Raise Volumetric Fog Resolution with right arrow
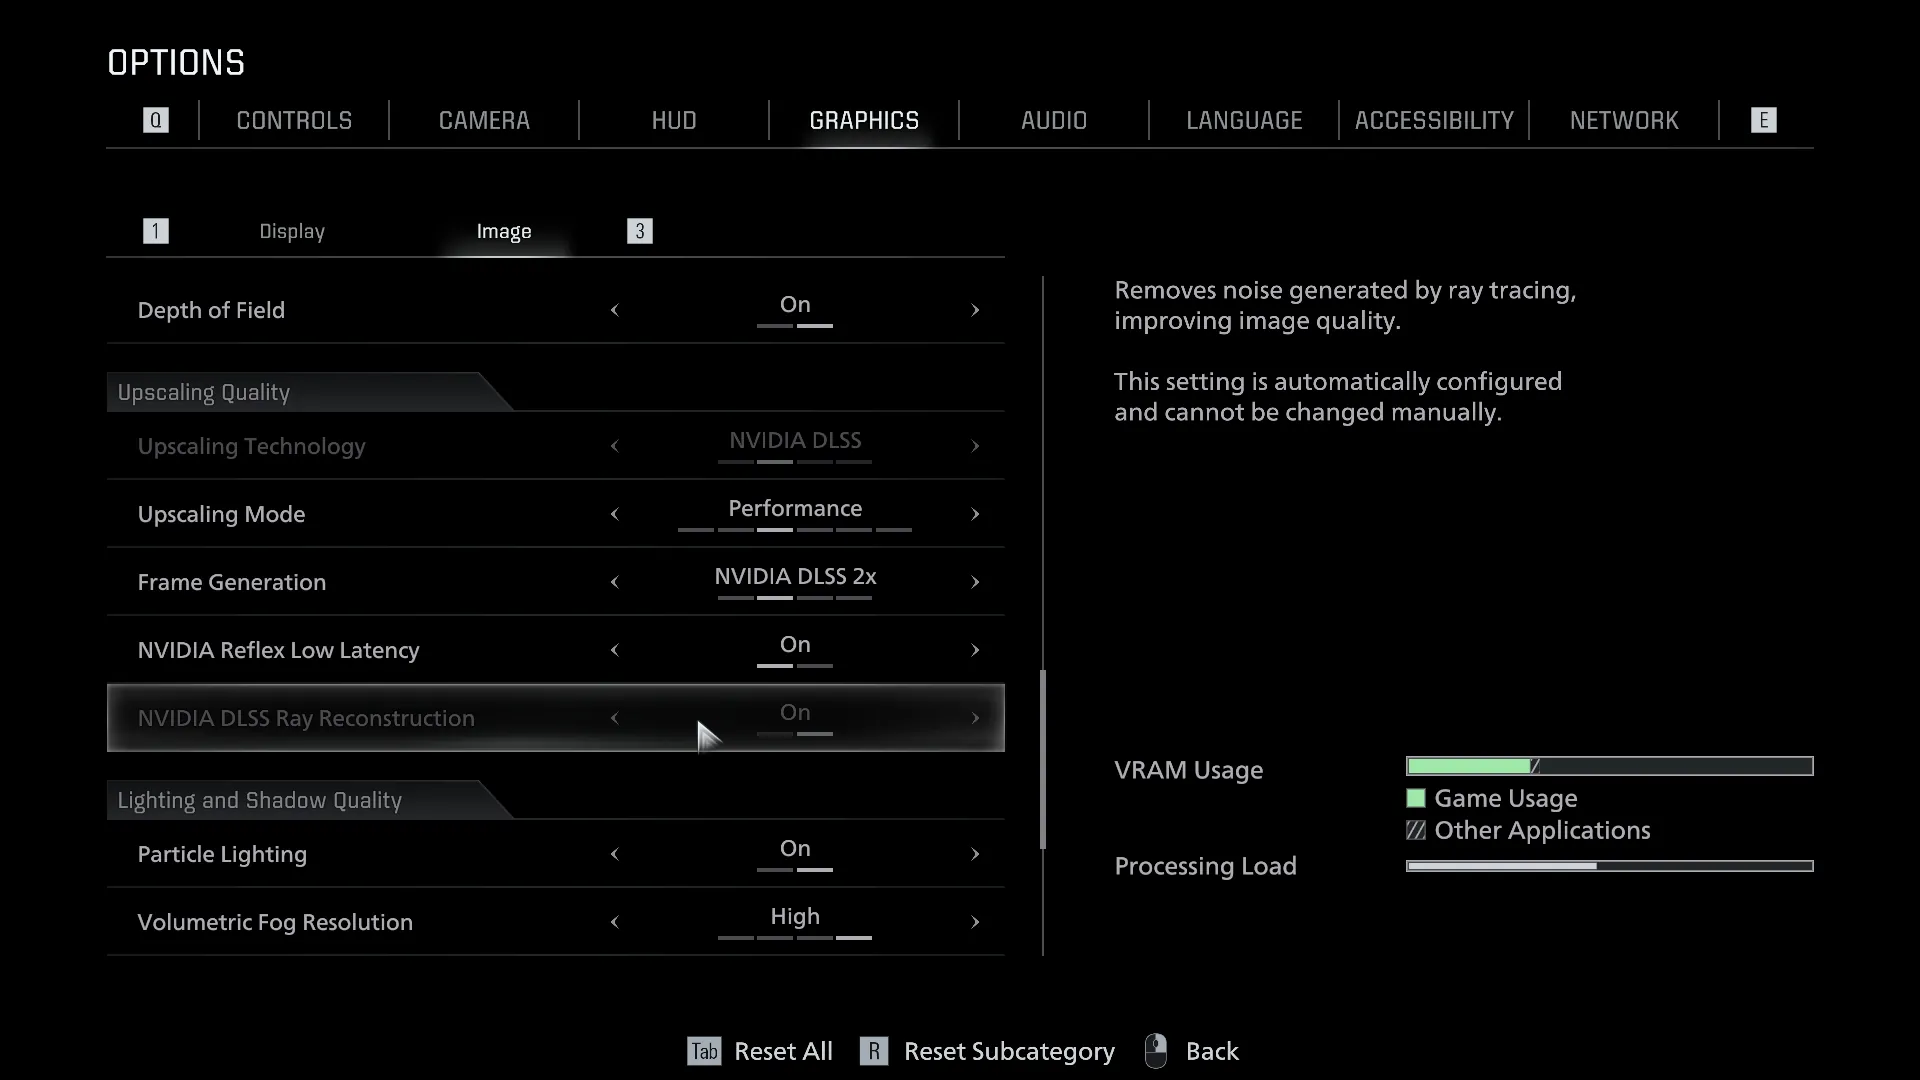Image resolution: width=1920 pixels, height=1080 pixels. point(975,922)
